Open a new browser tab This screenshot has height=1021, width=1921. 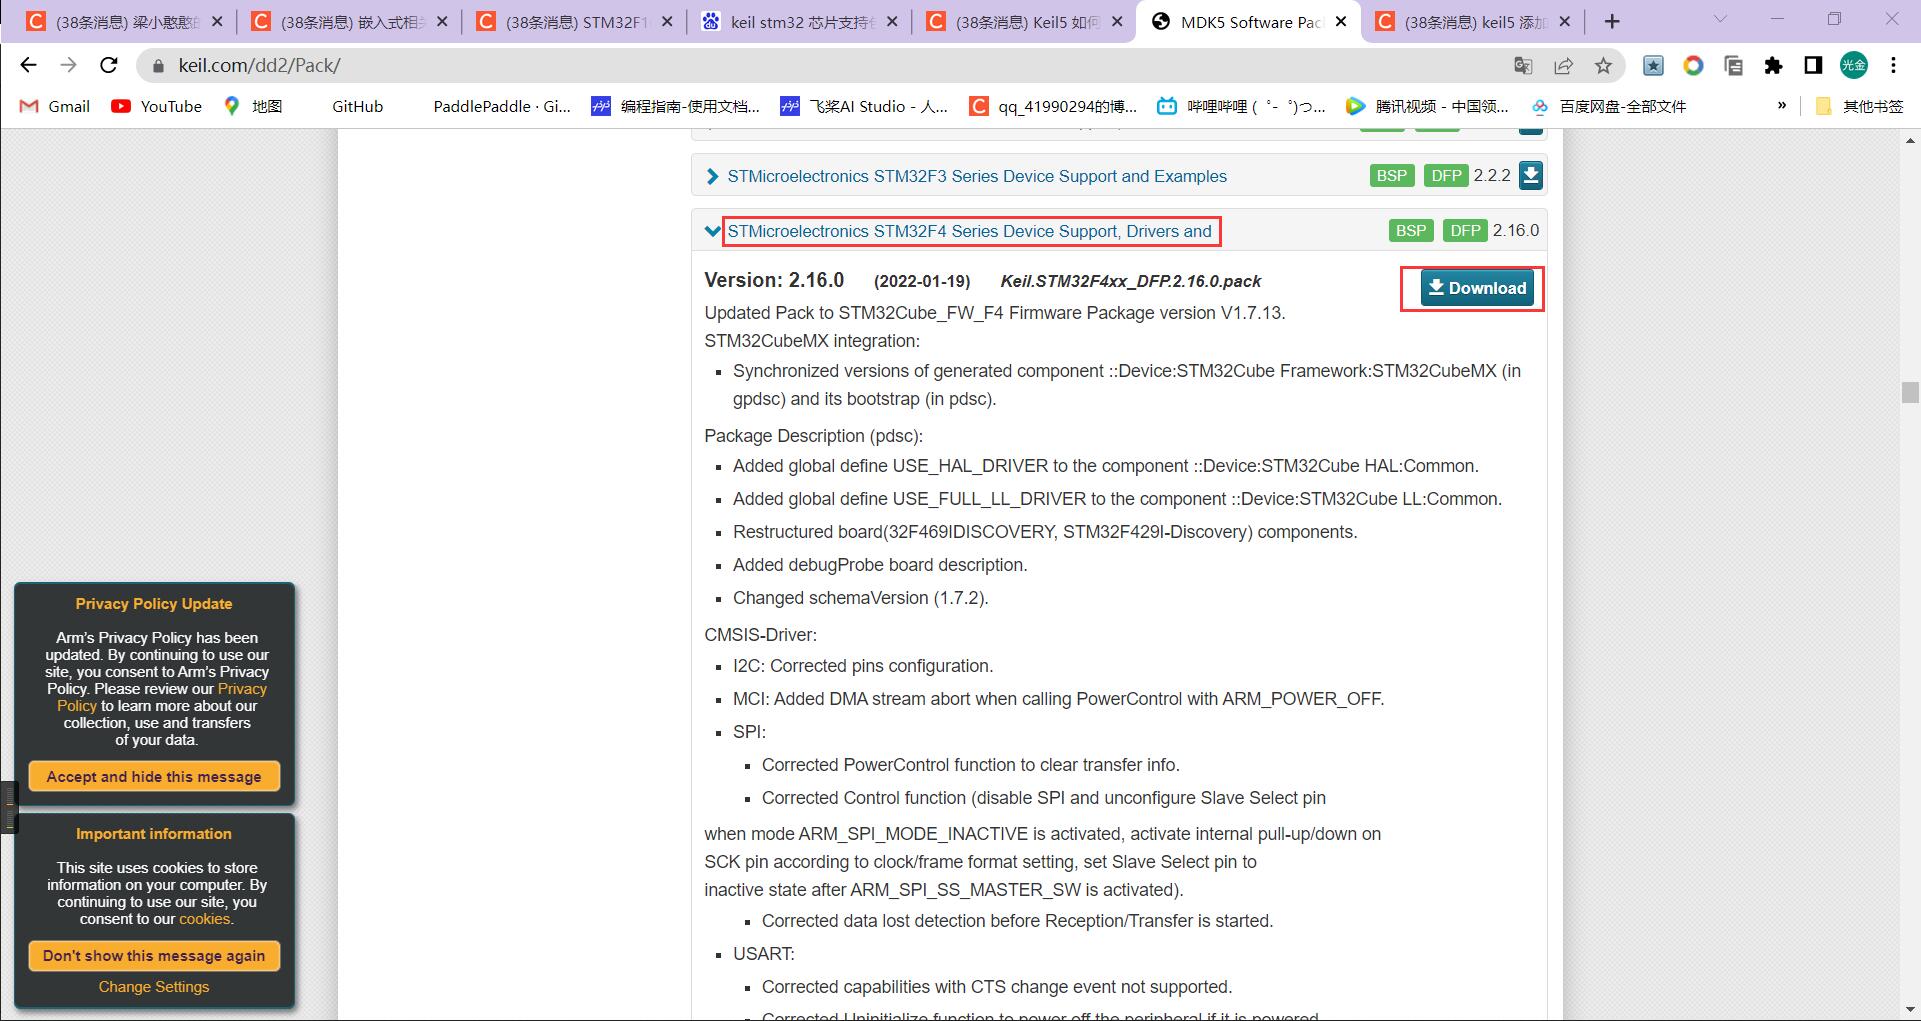tap(1612, 21)
